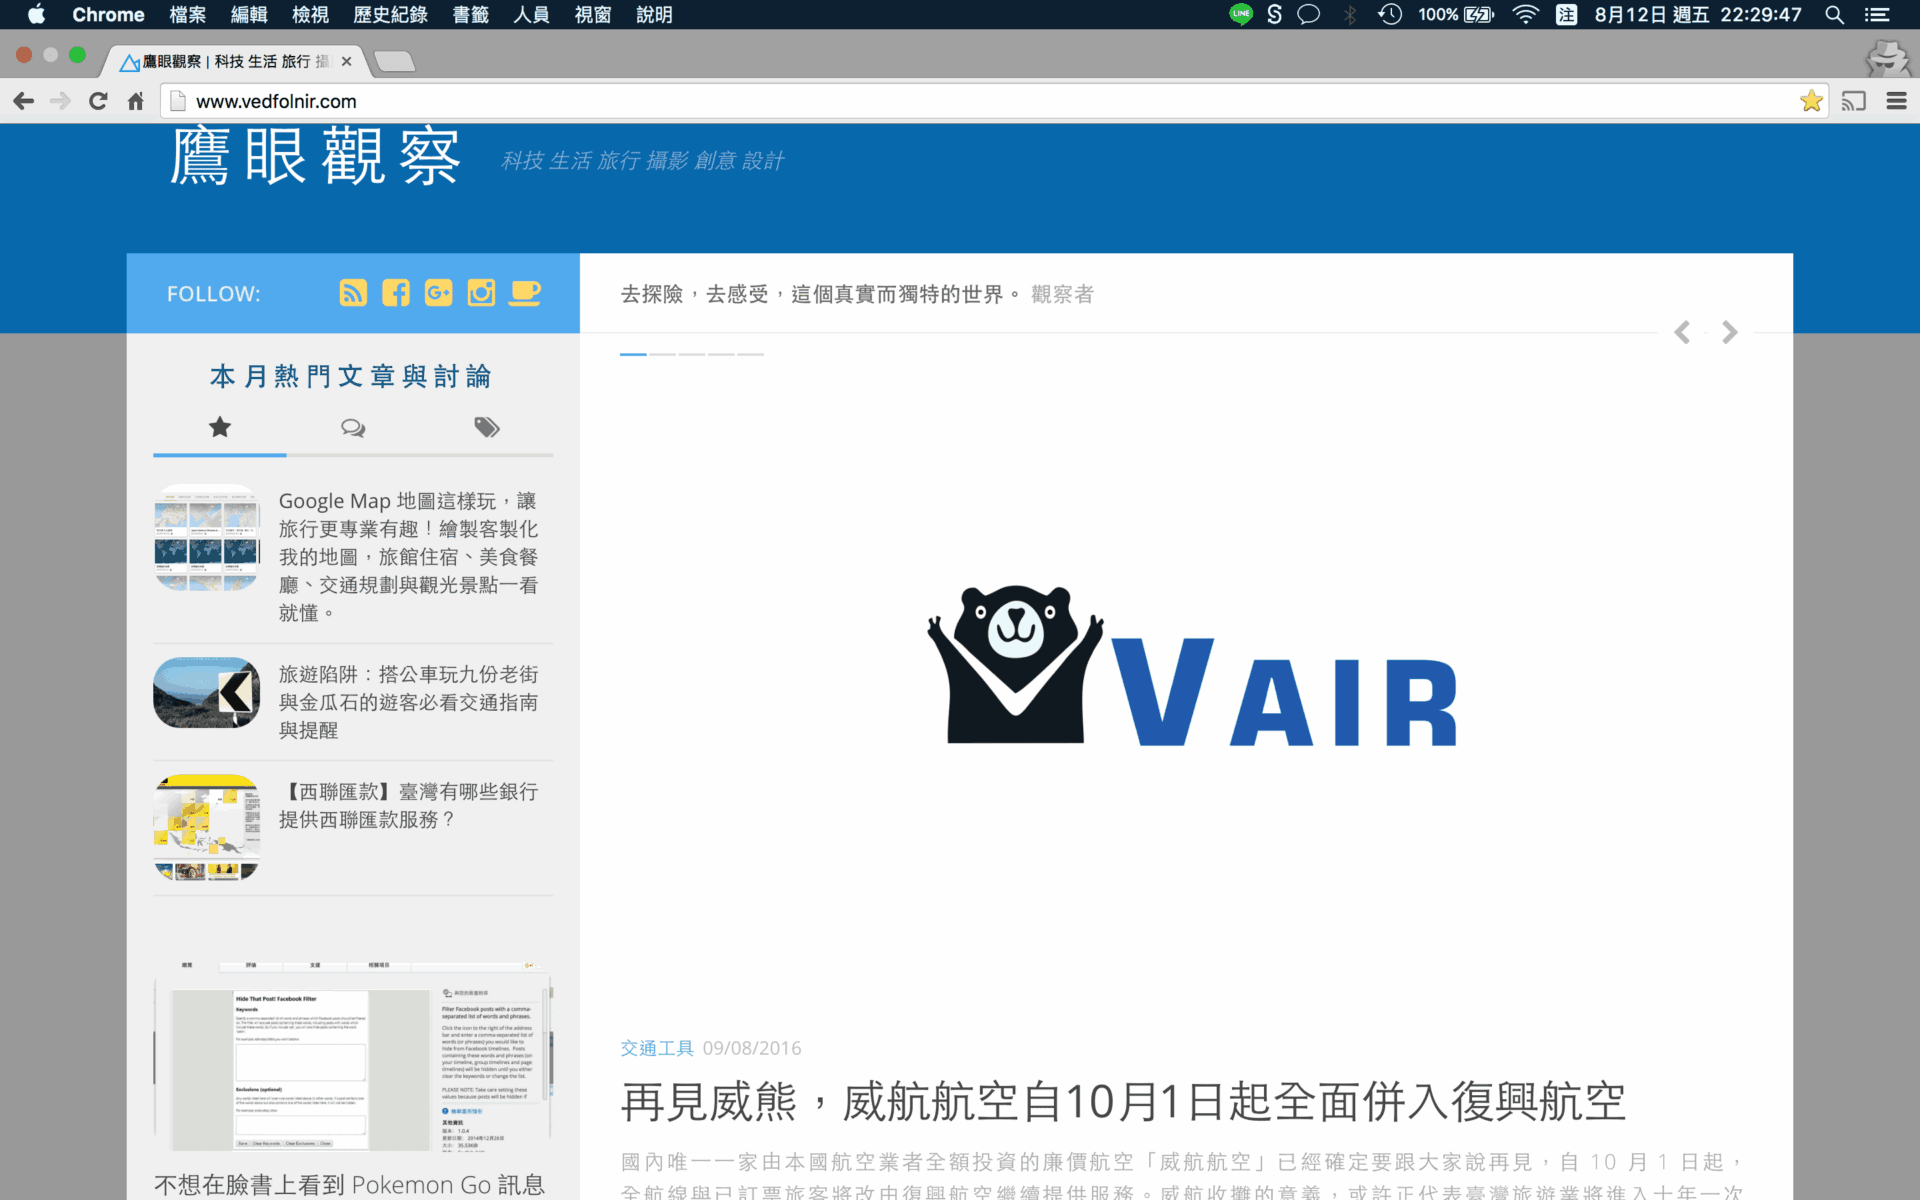This screenshot has width=1920, height=1200.
Task: Open the LINE menu bar icon
Action: (x=1241, y=14)
